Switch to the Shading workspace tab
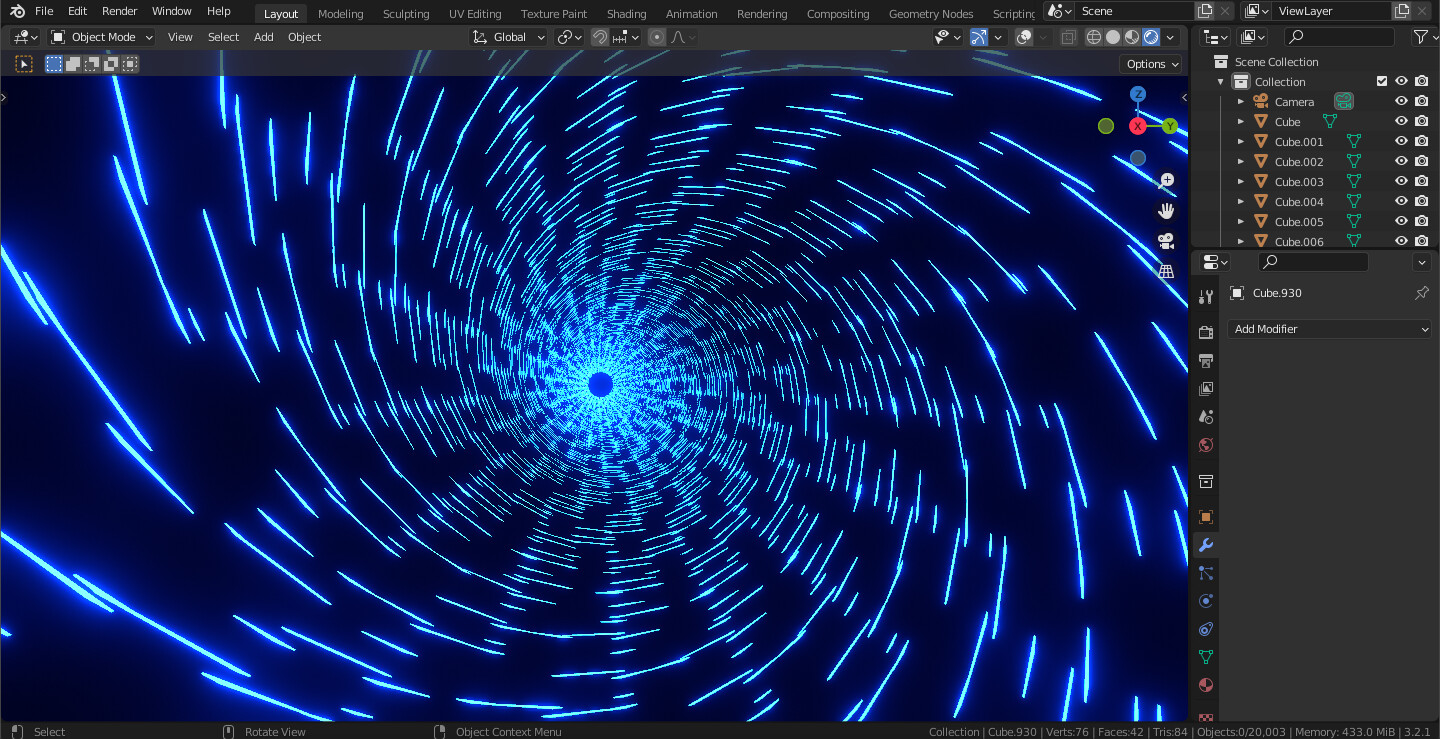Viewport: 1440px width, 739px height. click(626, 13)
